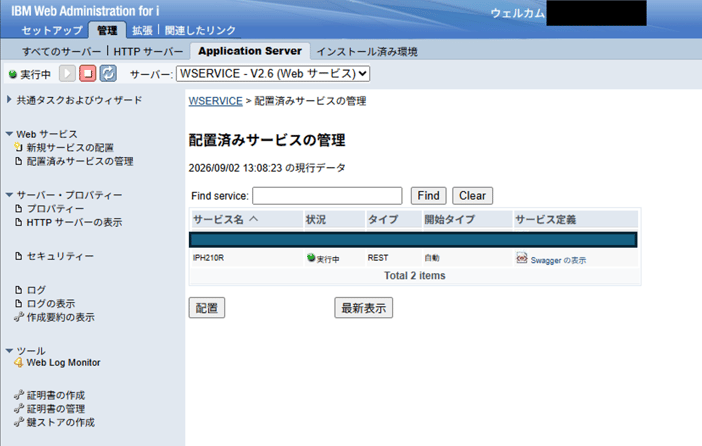
Task: Select the highlighted first service row
Action: click(413, 240)
